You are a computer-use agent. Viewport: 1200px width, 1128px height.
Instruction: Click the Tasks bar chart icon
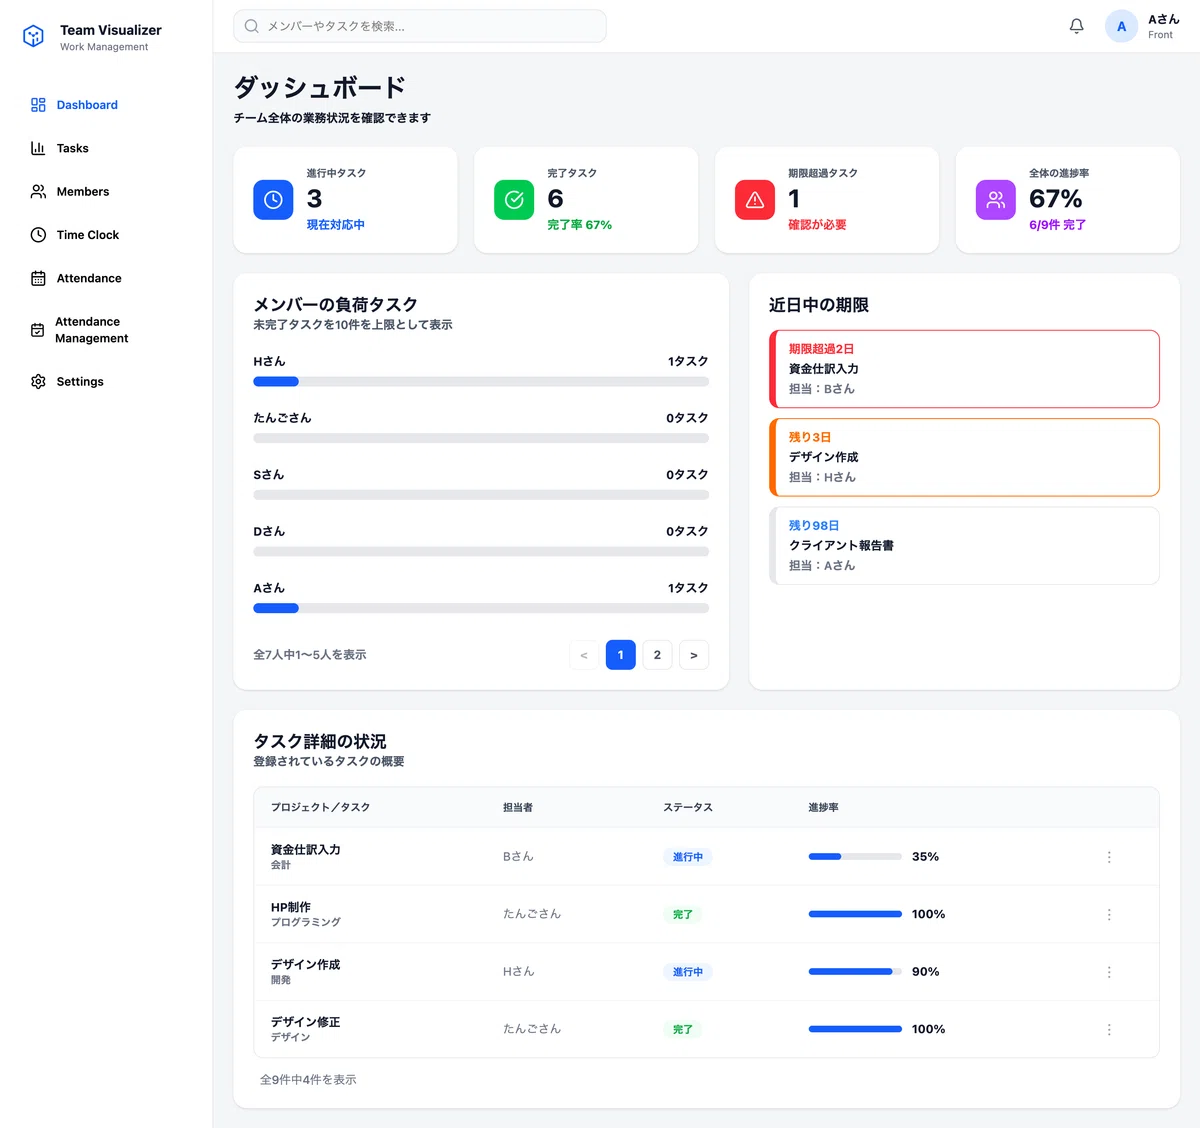38,148
